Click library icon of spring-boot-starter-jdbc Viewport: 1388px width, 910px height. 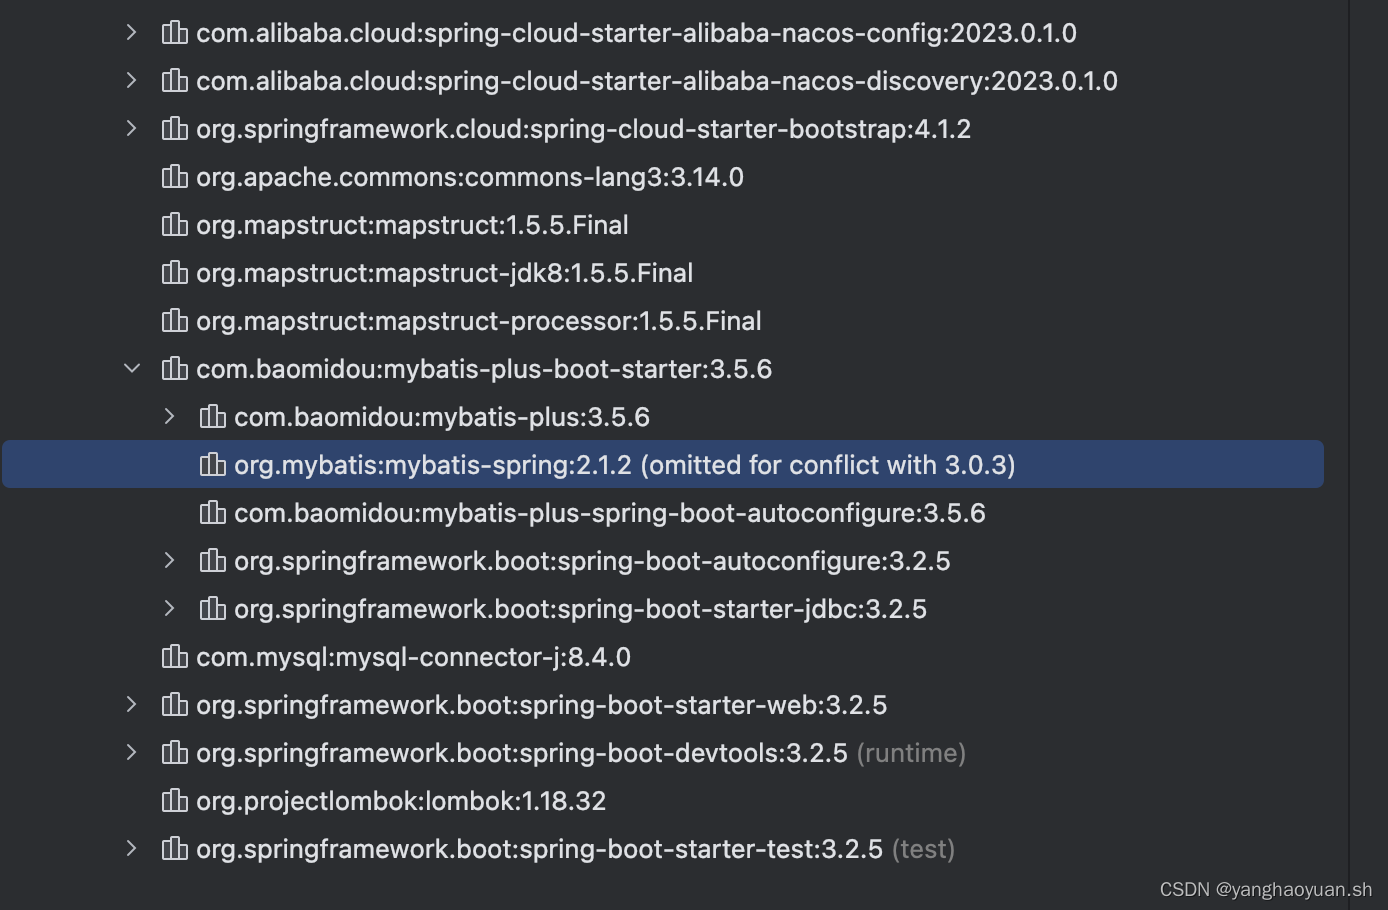pos(213,609)
